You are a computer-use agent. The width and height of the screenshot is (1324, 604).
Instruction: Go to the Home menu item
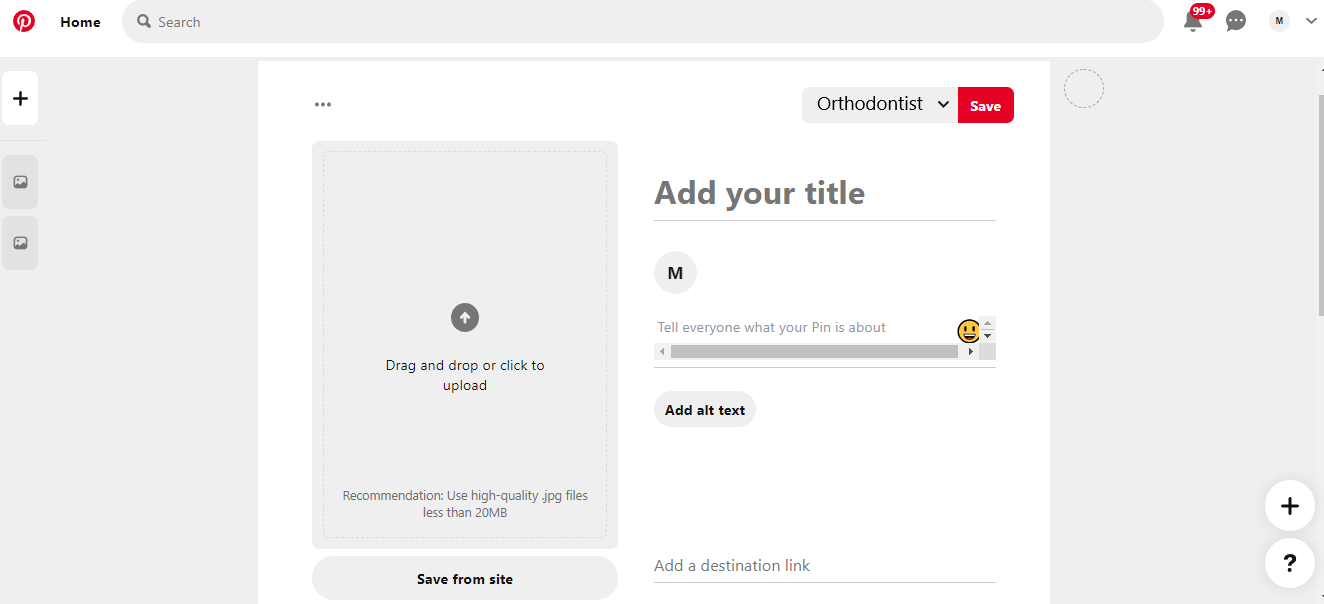(x=80, y=21)
